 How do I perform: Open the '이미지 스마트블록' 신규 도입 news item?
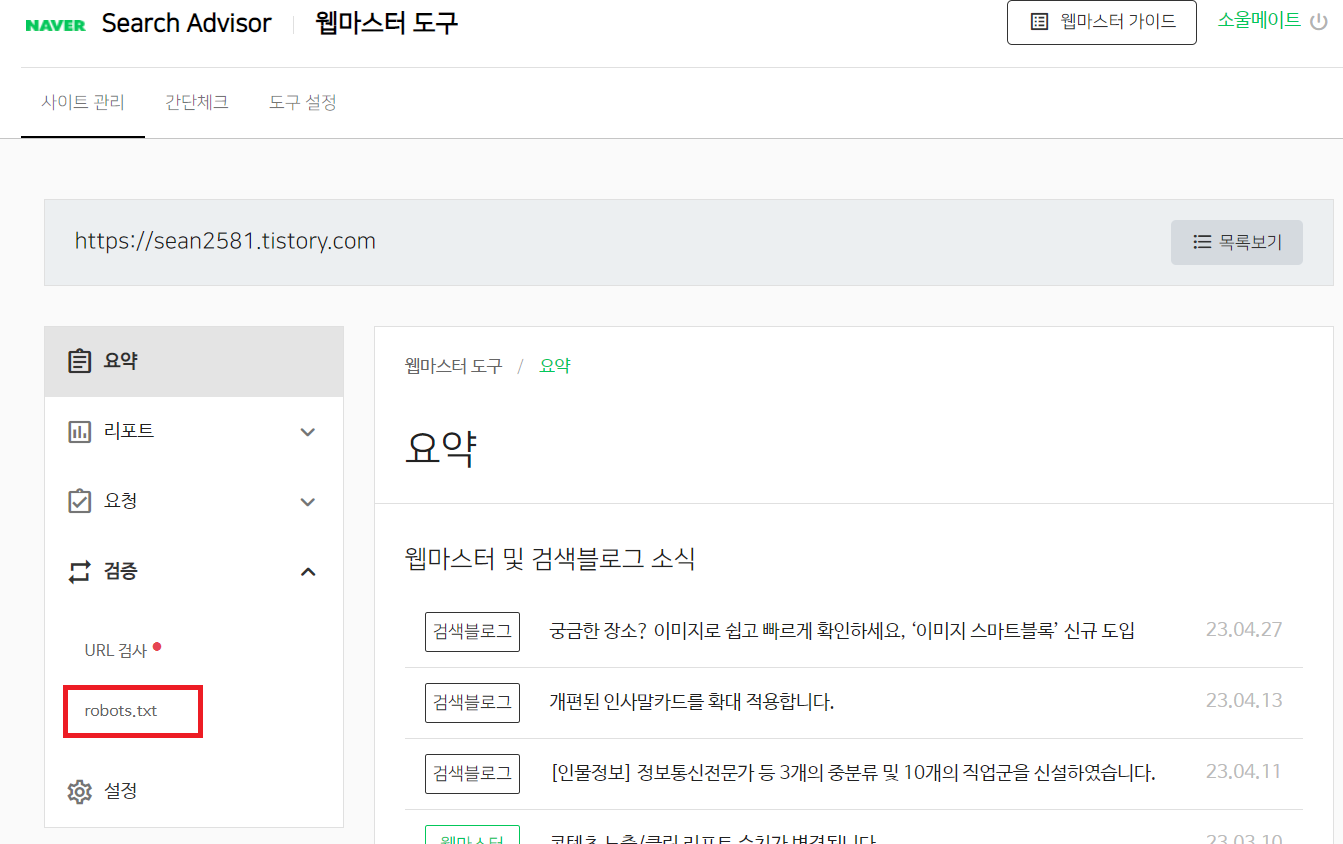click(x=842, y=631)
